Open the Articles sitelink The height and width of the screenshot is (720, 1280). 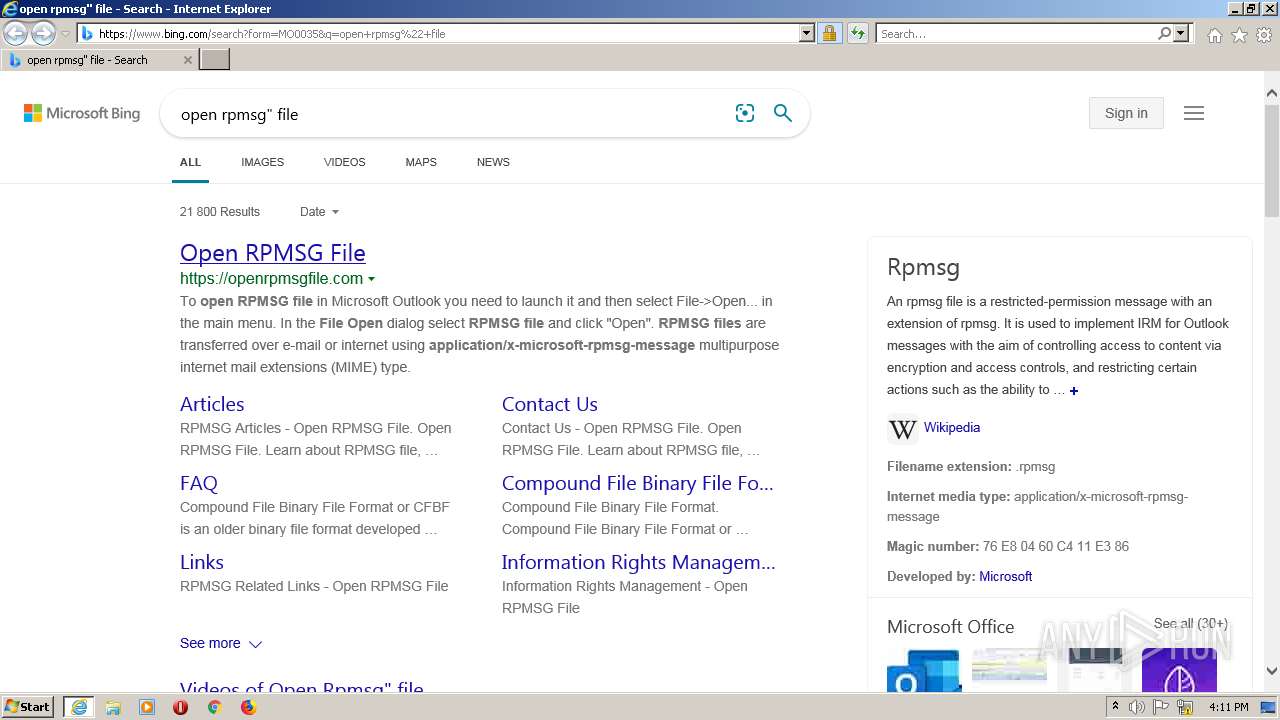212,404
